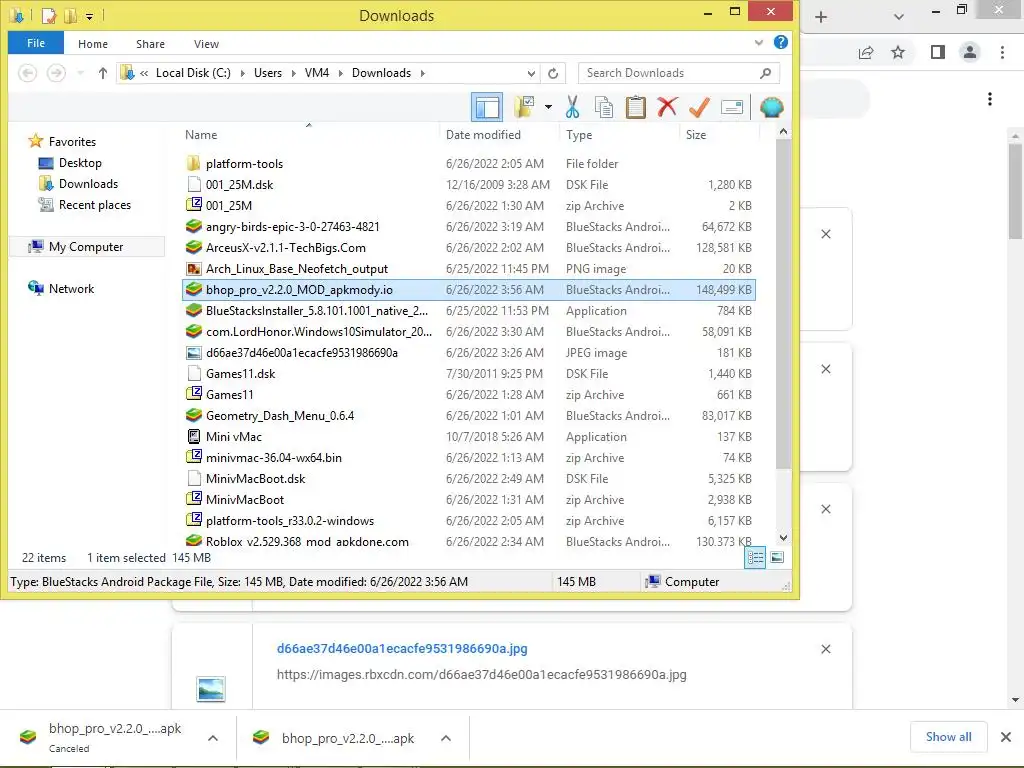Click the Refresh button next to address bar

coord(553,73)
